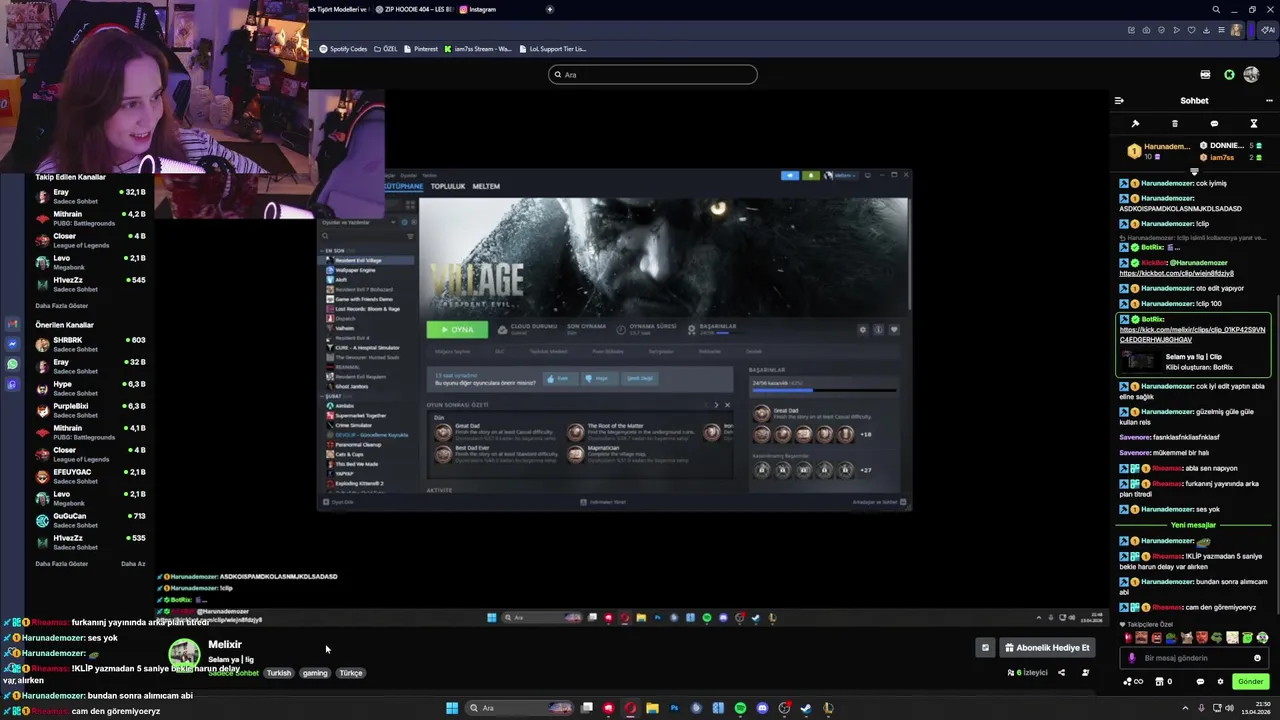Click the square icon left of Abonelik Hediye Et
The width and height of the screenshot is (1280, 720).
tap(985, 648)
